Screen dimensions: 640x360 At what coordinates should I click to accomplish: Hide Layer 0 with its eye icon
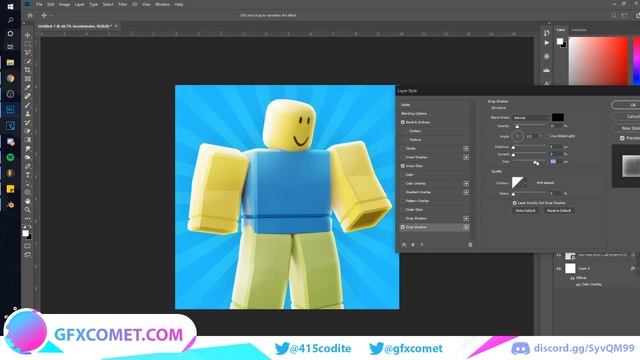[x=559, y=269]
